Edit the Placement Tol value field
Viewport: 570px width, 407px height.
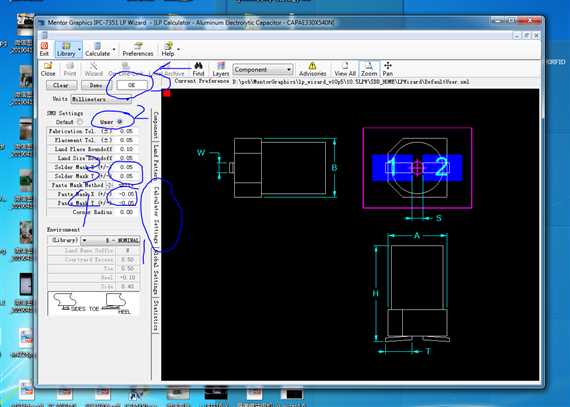pyautogui.click(x=127, y=140)
